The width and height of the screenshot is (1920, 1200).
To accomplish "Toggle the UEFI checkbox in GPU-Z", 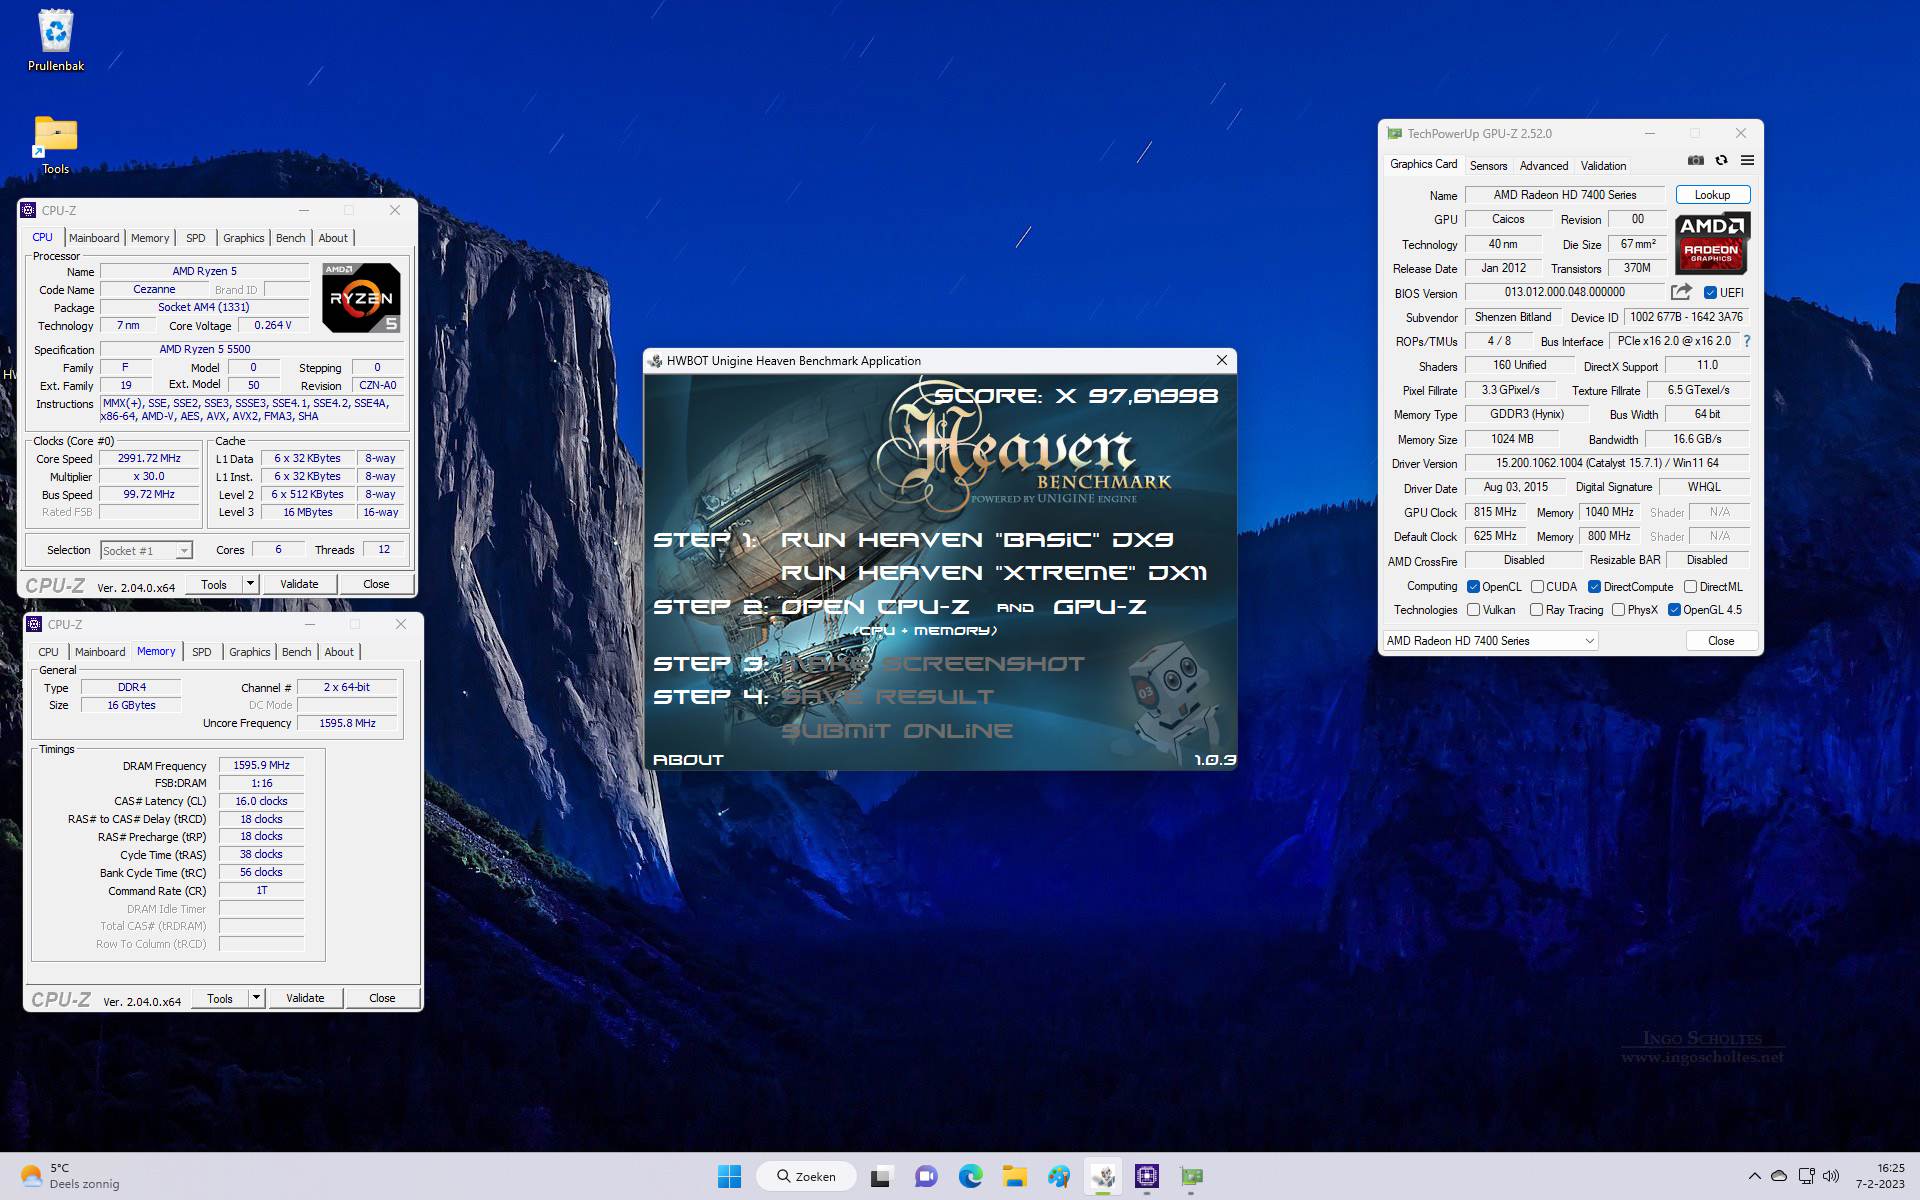I will coord(1710,293).
